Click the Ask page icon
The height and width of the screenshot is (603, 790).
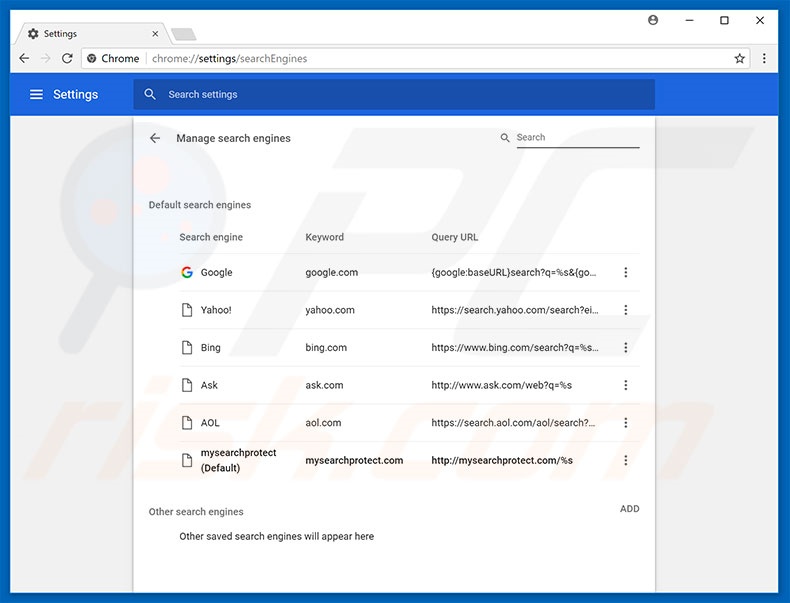tap(187, 385)
